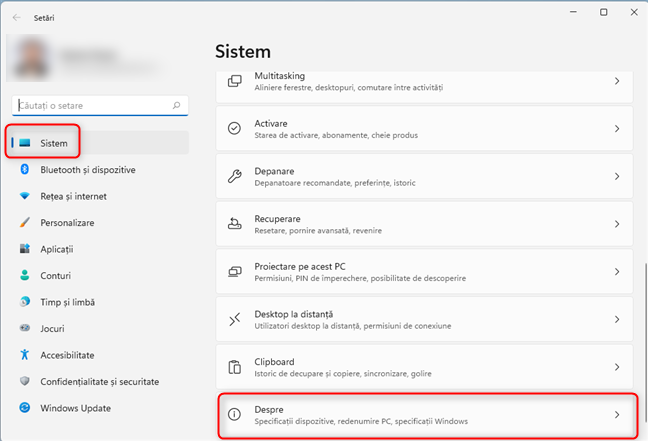Open Proiectare pe acest PC

point(425,272)
